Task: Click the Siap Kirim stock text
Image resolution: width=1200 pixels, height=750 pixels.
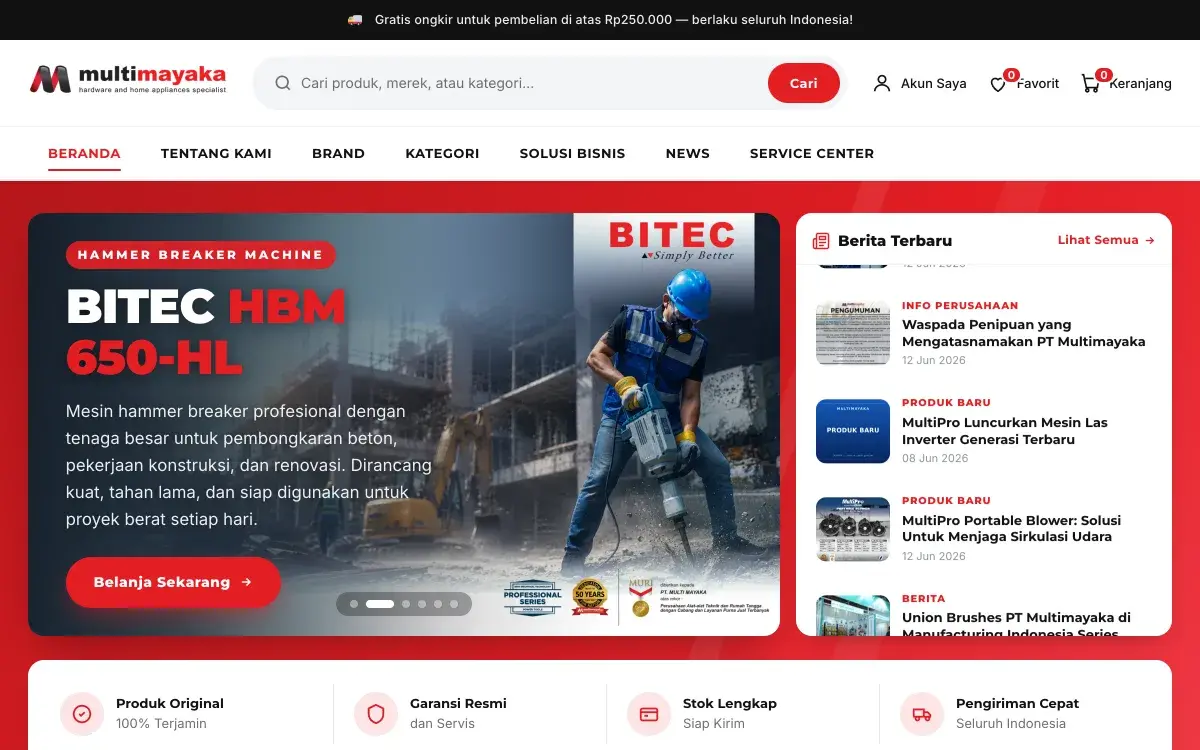Action: click(714, 723)
